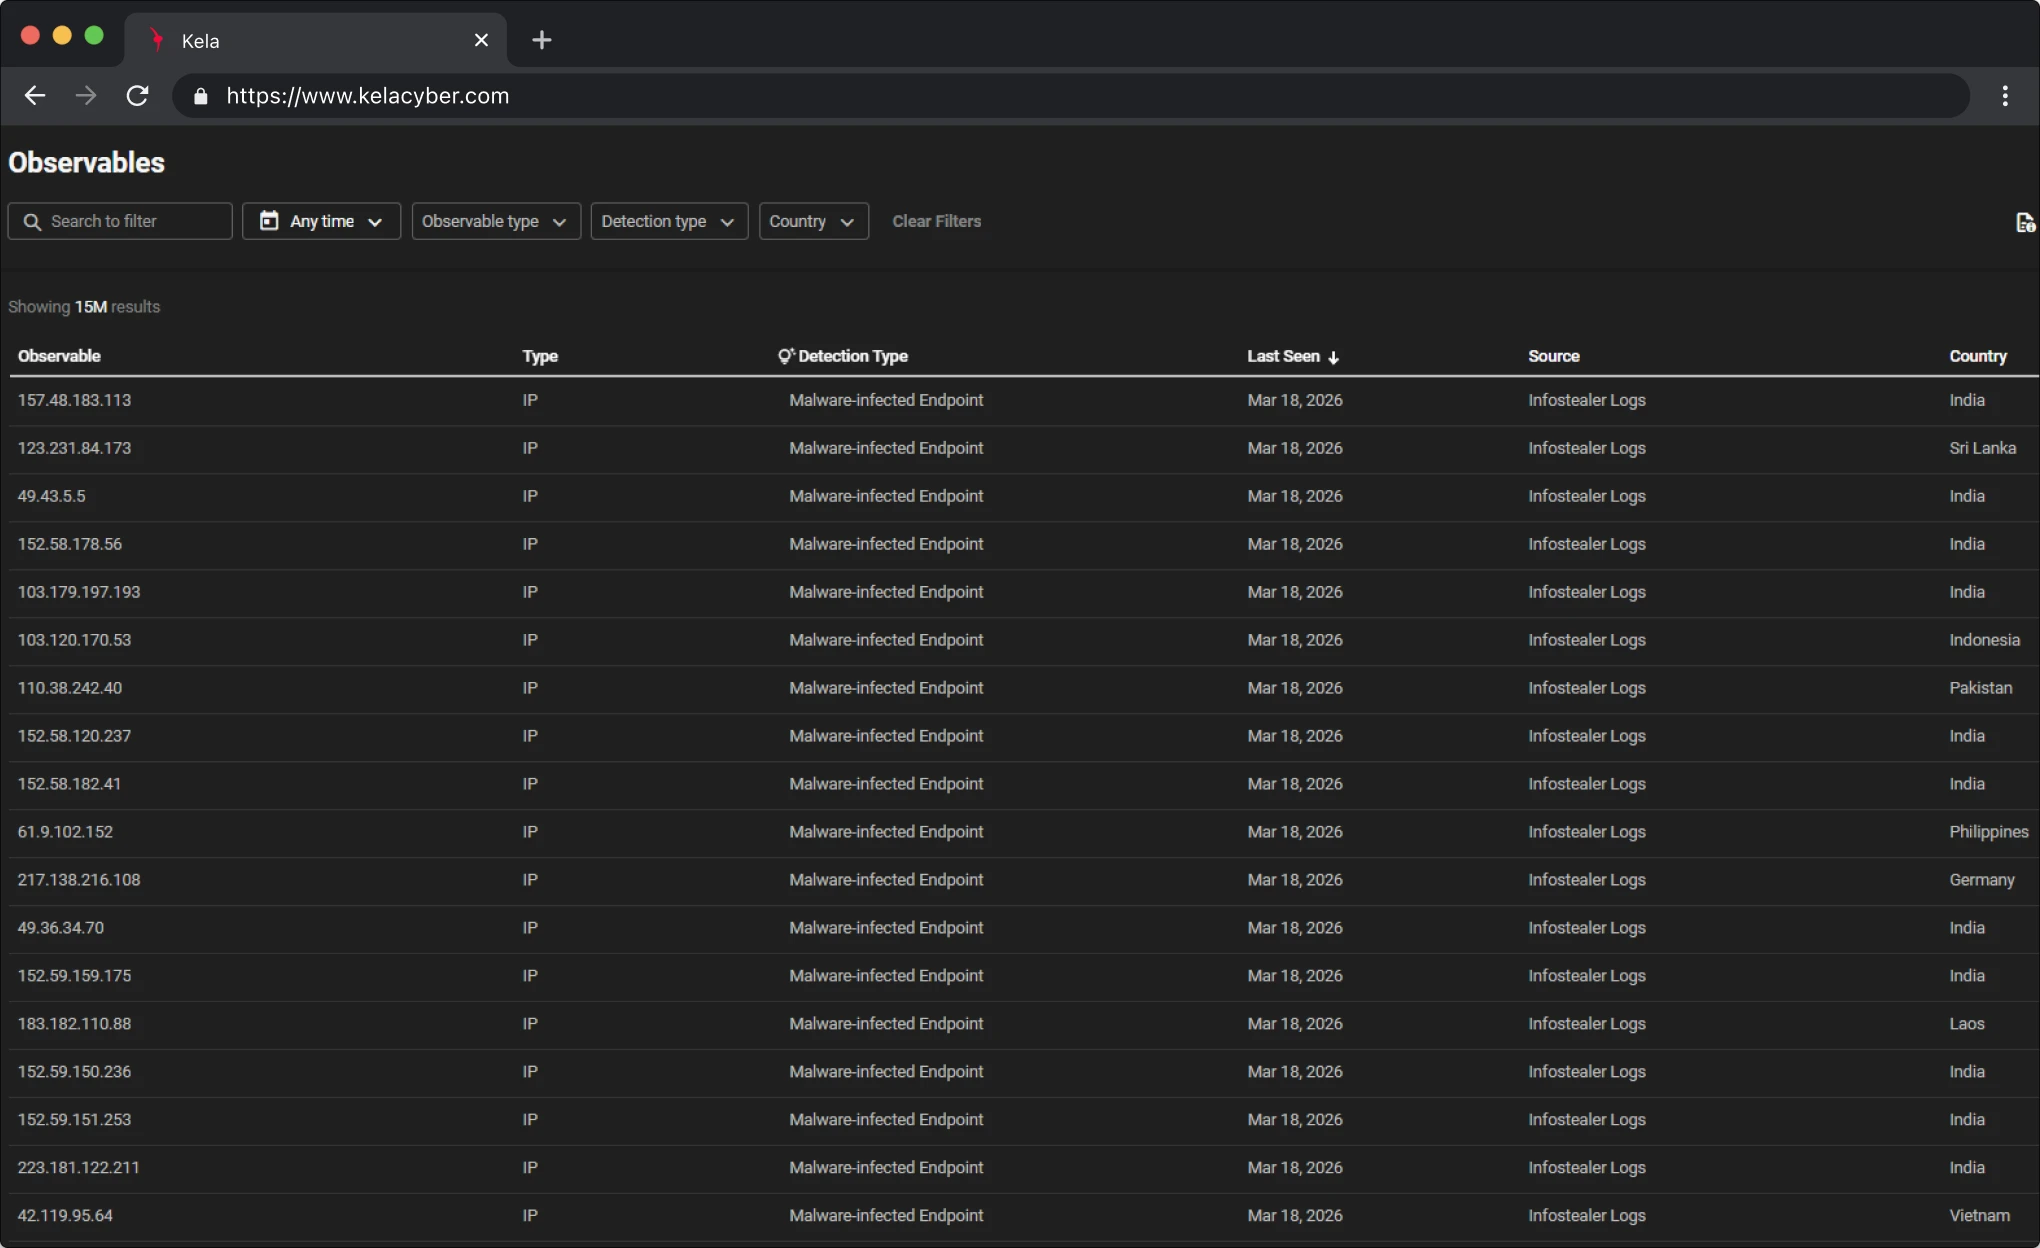
Task: Toggle the Last Seen sort arrow
Action: pos(1333,357)
